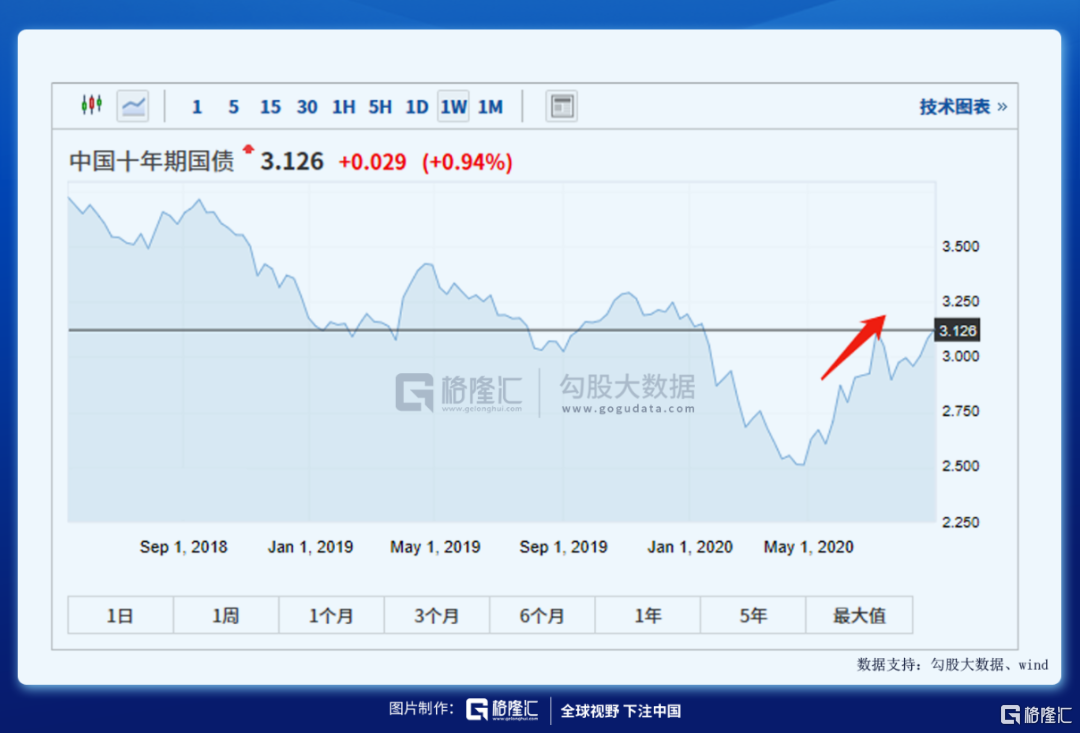Screen dimensions: 1080x733
Task: Click the 2.750 y-axis label
Action: 960,411
